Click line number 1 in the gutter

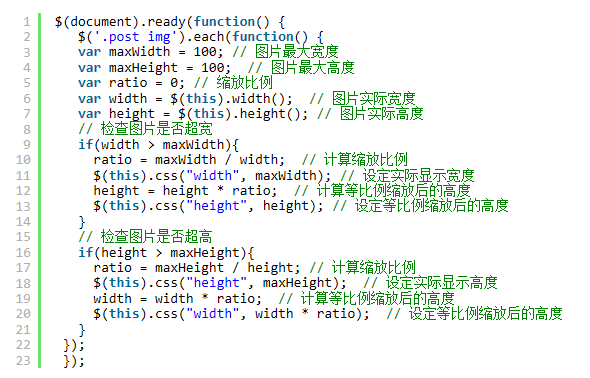pos(27,21)
